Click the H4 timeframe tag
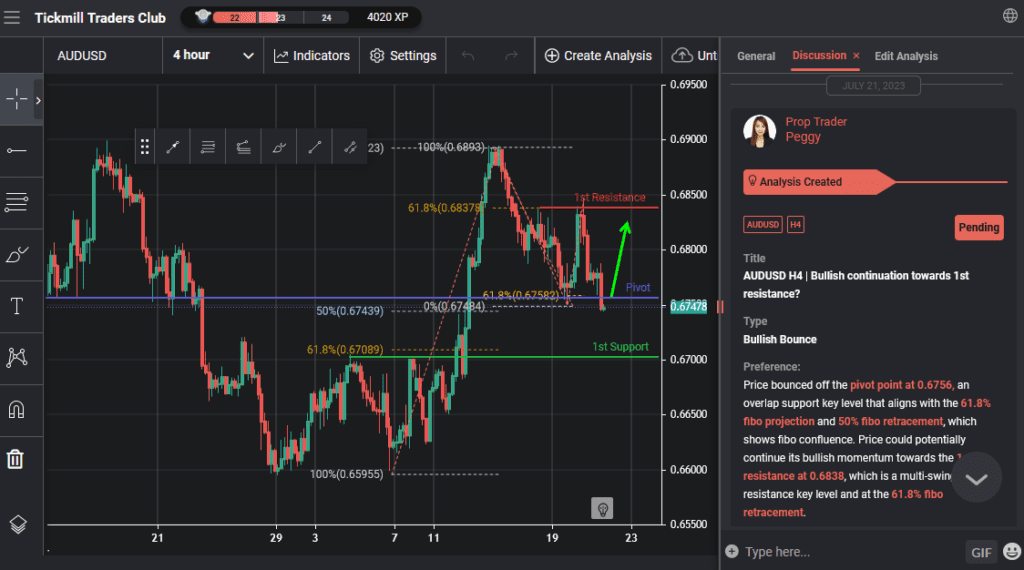 [795, 225]
